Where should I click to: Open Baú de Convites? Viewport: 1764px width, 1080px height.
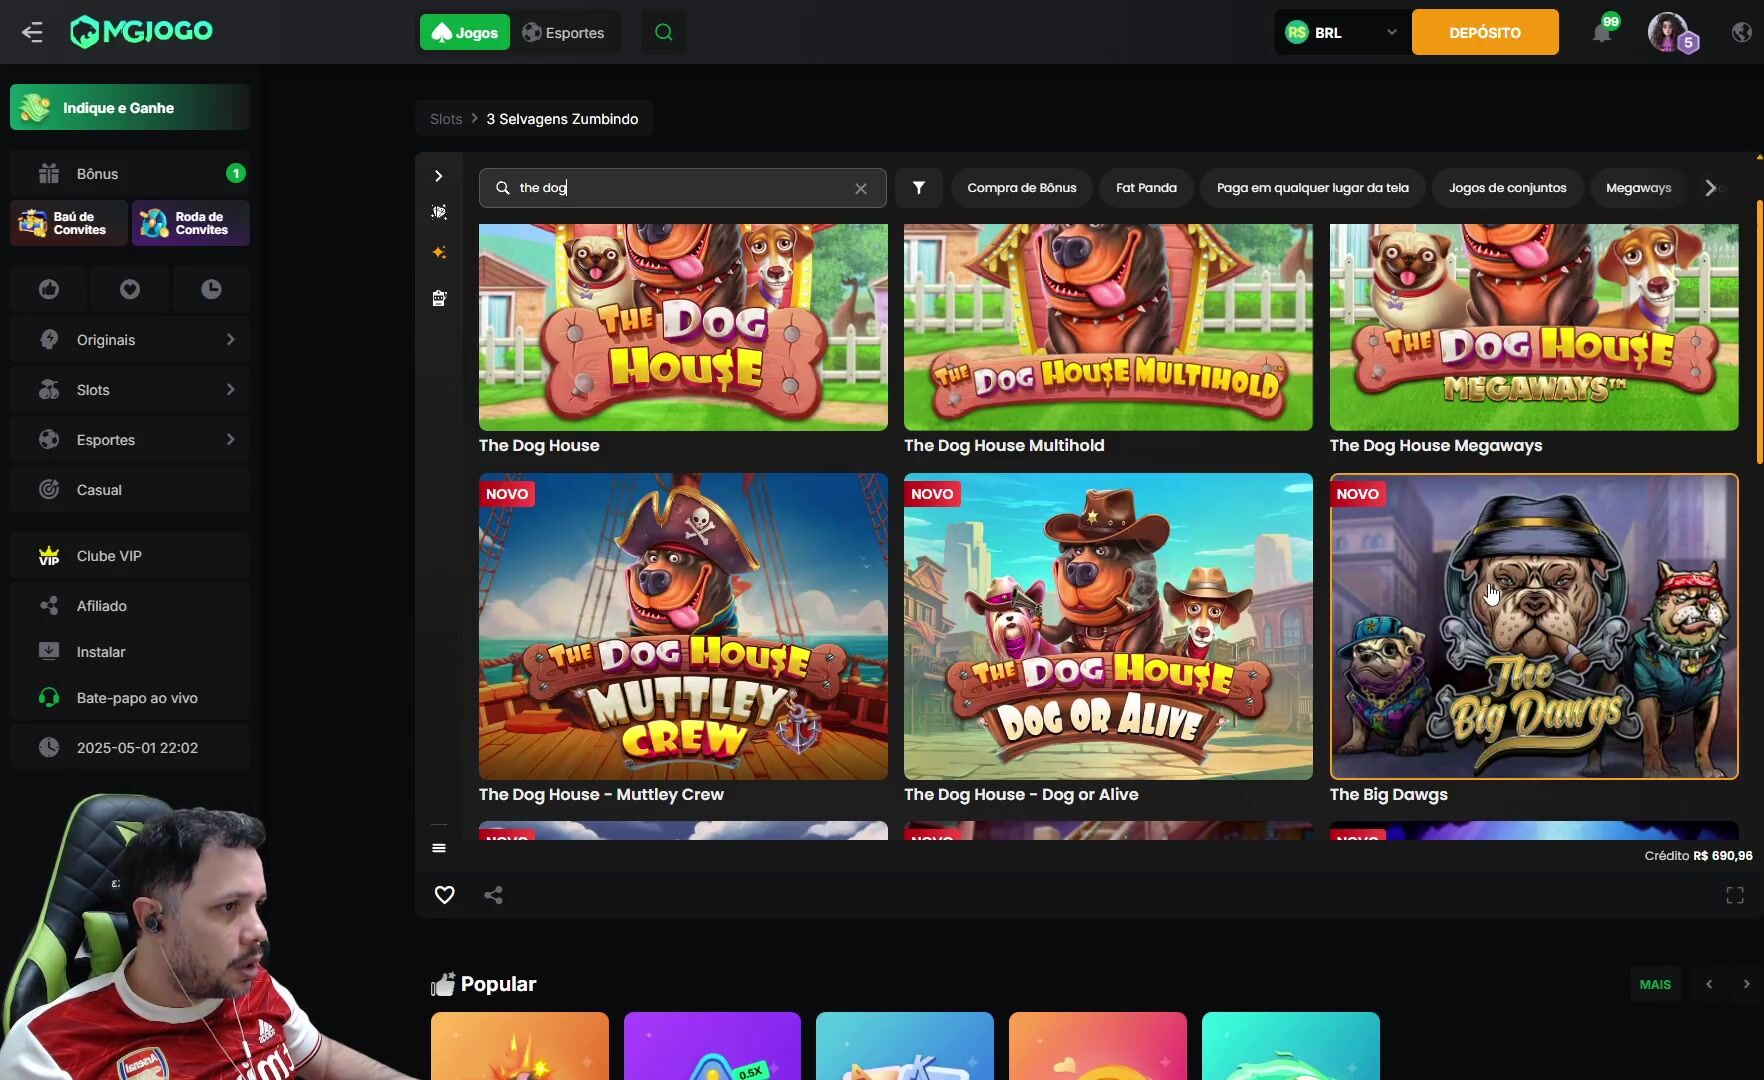point(69,223)
